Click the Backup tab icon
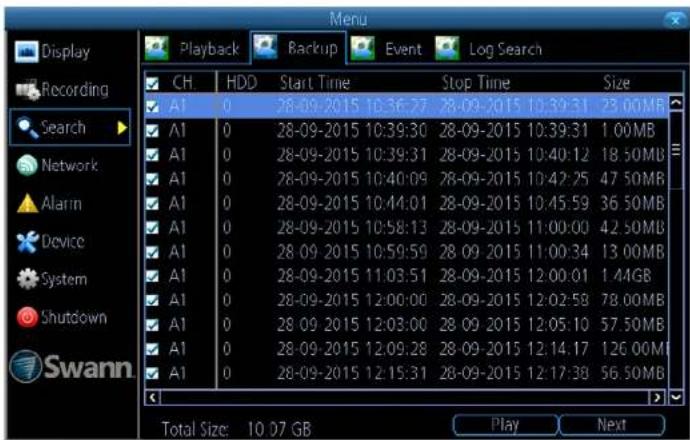690x440 pixels. (x=265, y=48)
